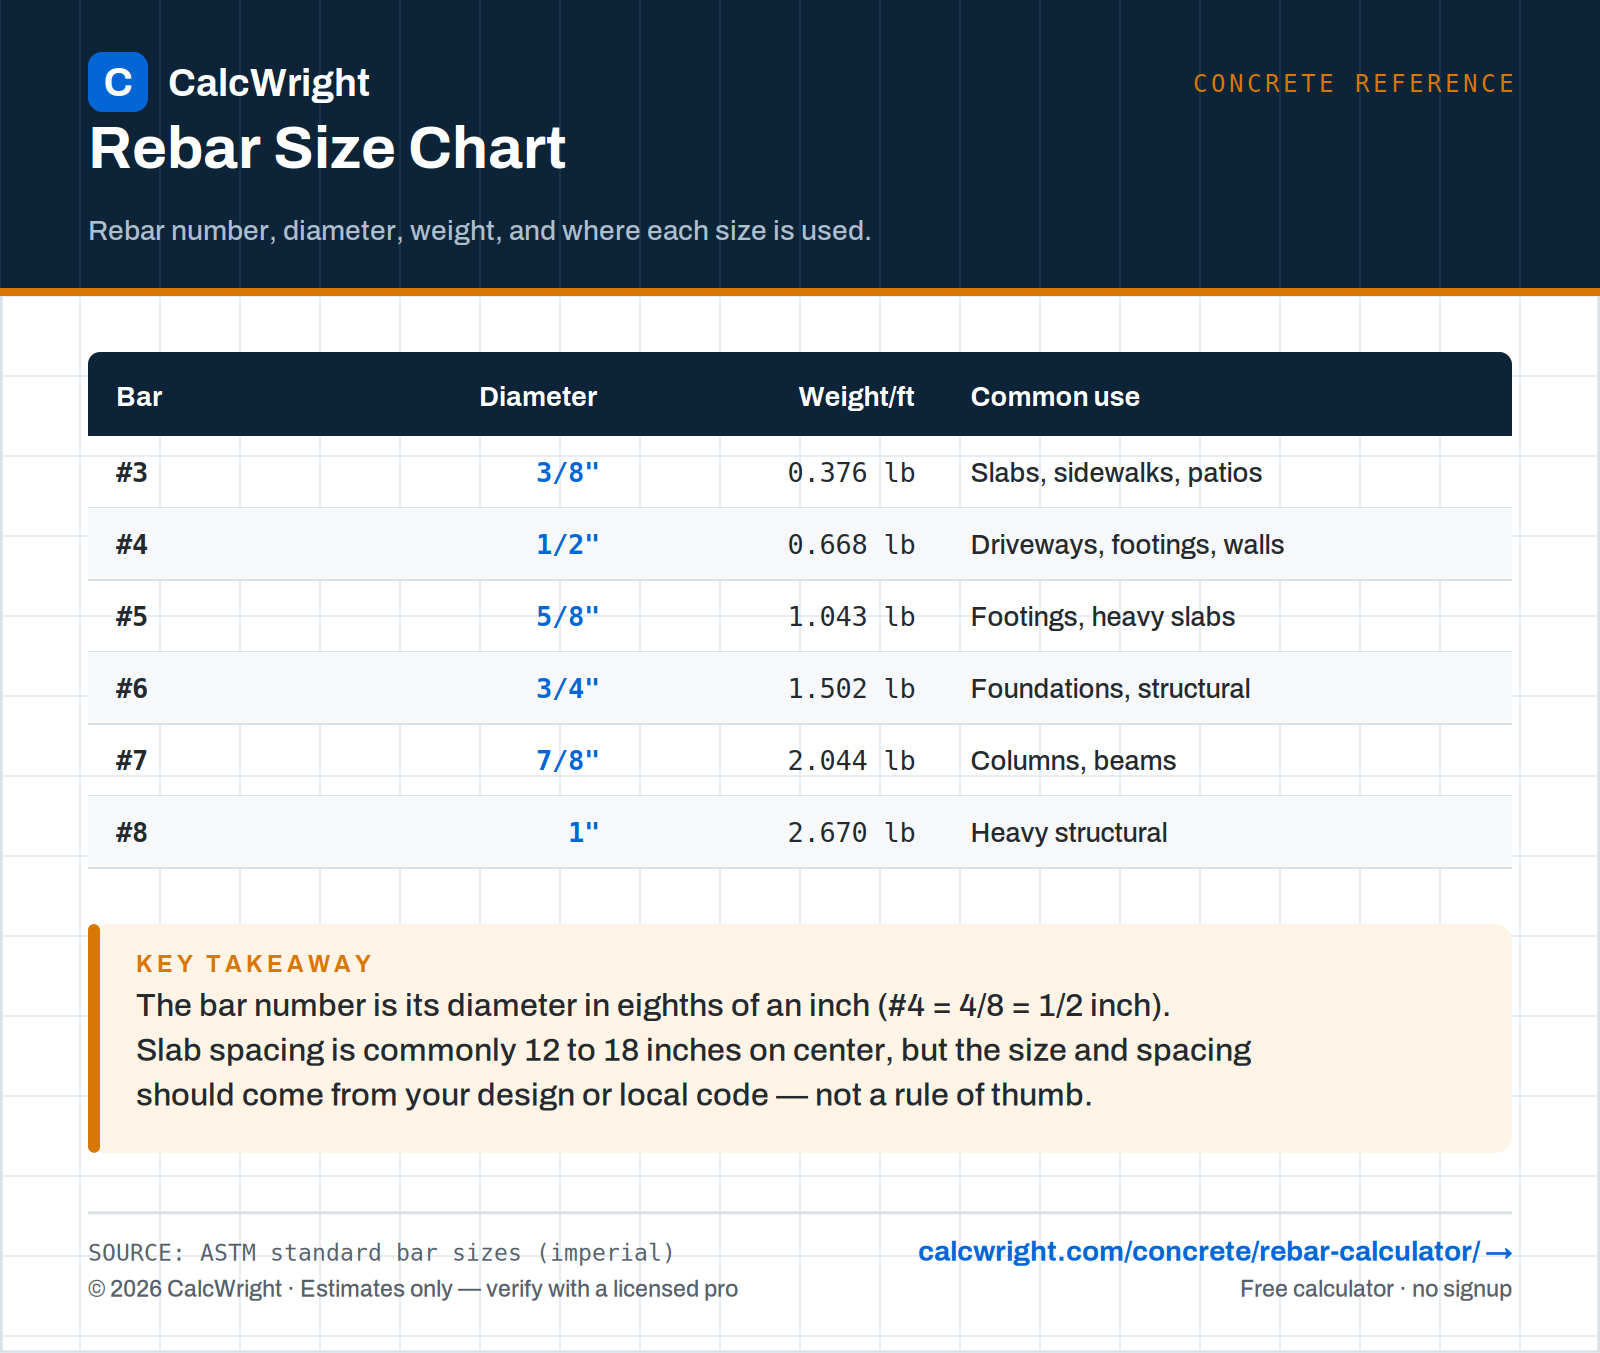Click the 1/2" diameter value
This screenshot has height=1353, width=1600.
point(567,544)
